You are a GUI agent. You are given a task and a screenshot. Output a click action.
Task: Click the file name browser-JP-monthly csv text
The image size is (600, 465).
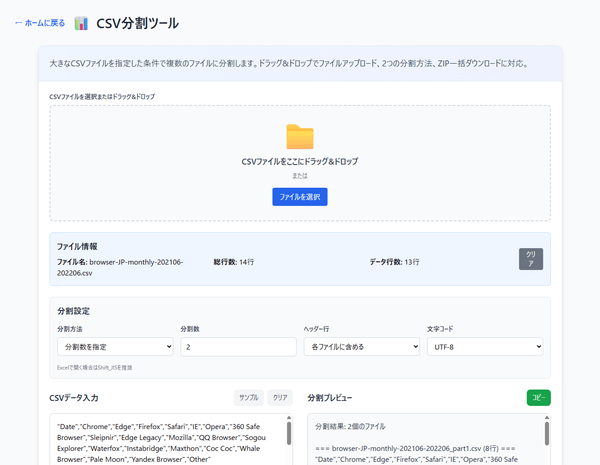pyautogui.click(x=100, y=266)
